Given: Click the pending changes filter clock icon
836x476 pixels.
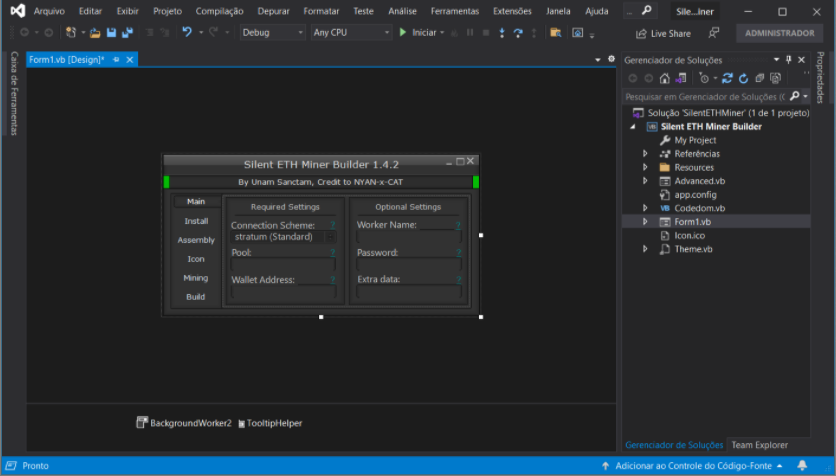Looking at the screenshot, I should pyautogui.click(x=704, y=78).
